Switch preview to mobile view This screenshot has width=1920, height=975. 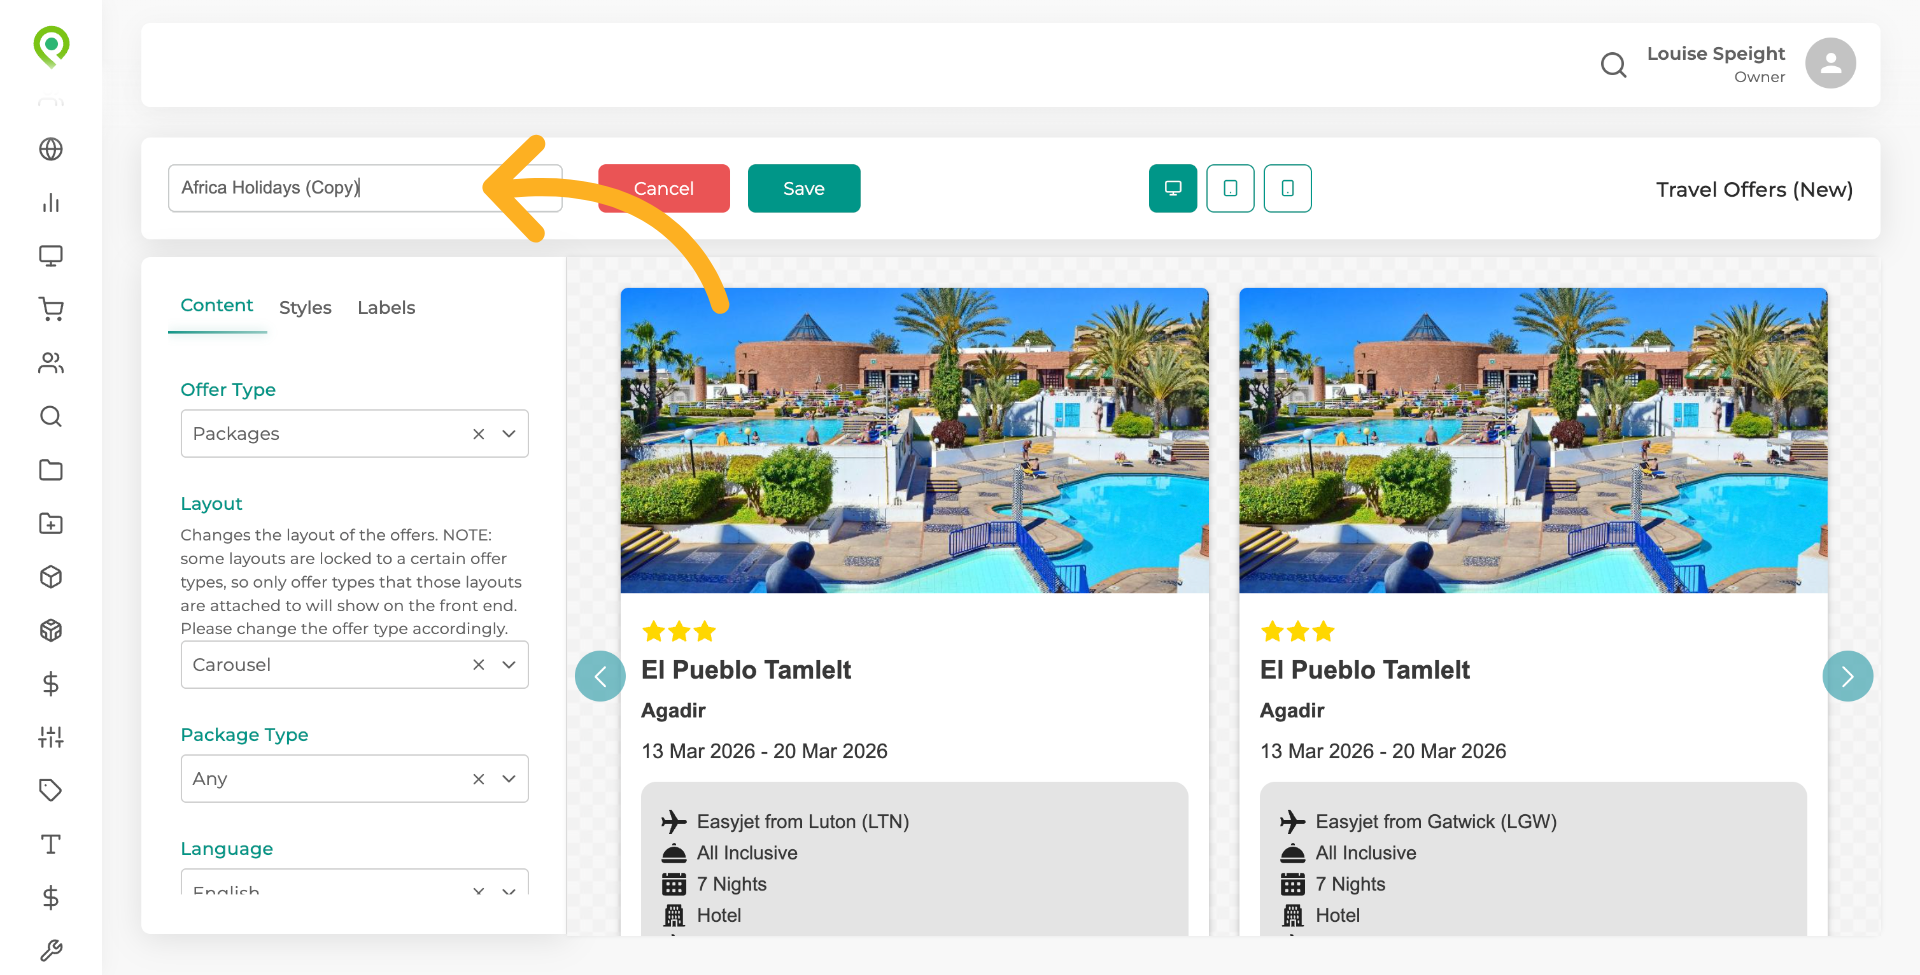(1288, 188)
